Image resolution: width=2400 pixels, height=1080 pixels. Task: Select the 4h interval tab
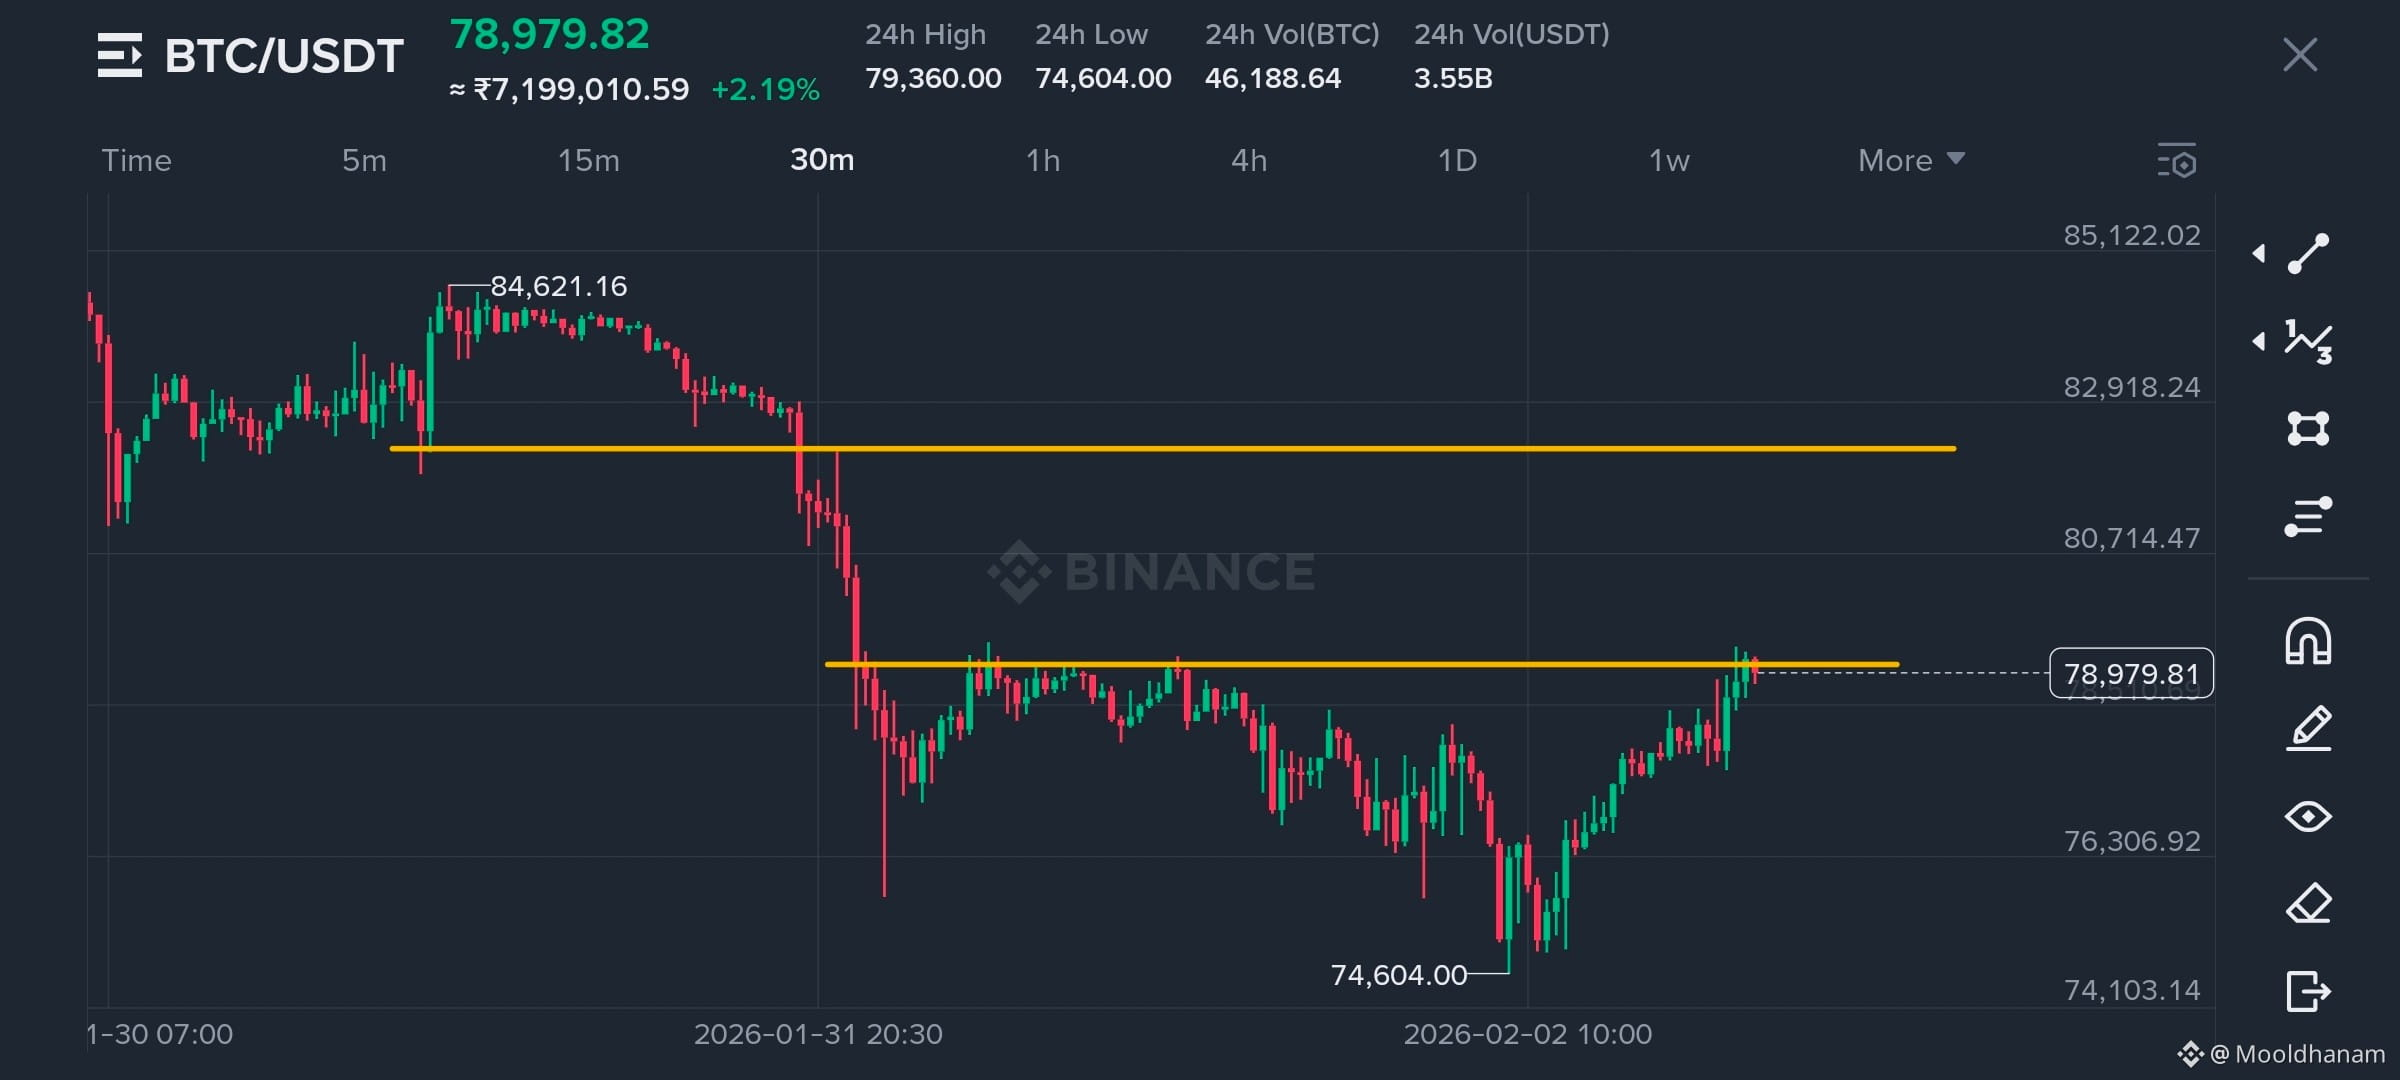(x=1249, y=160)
